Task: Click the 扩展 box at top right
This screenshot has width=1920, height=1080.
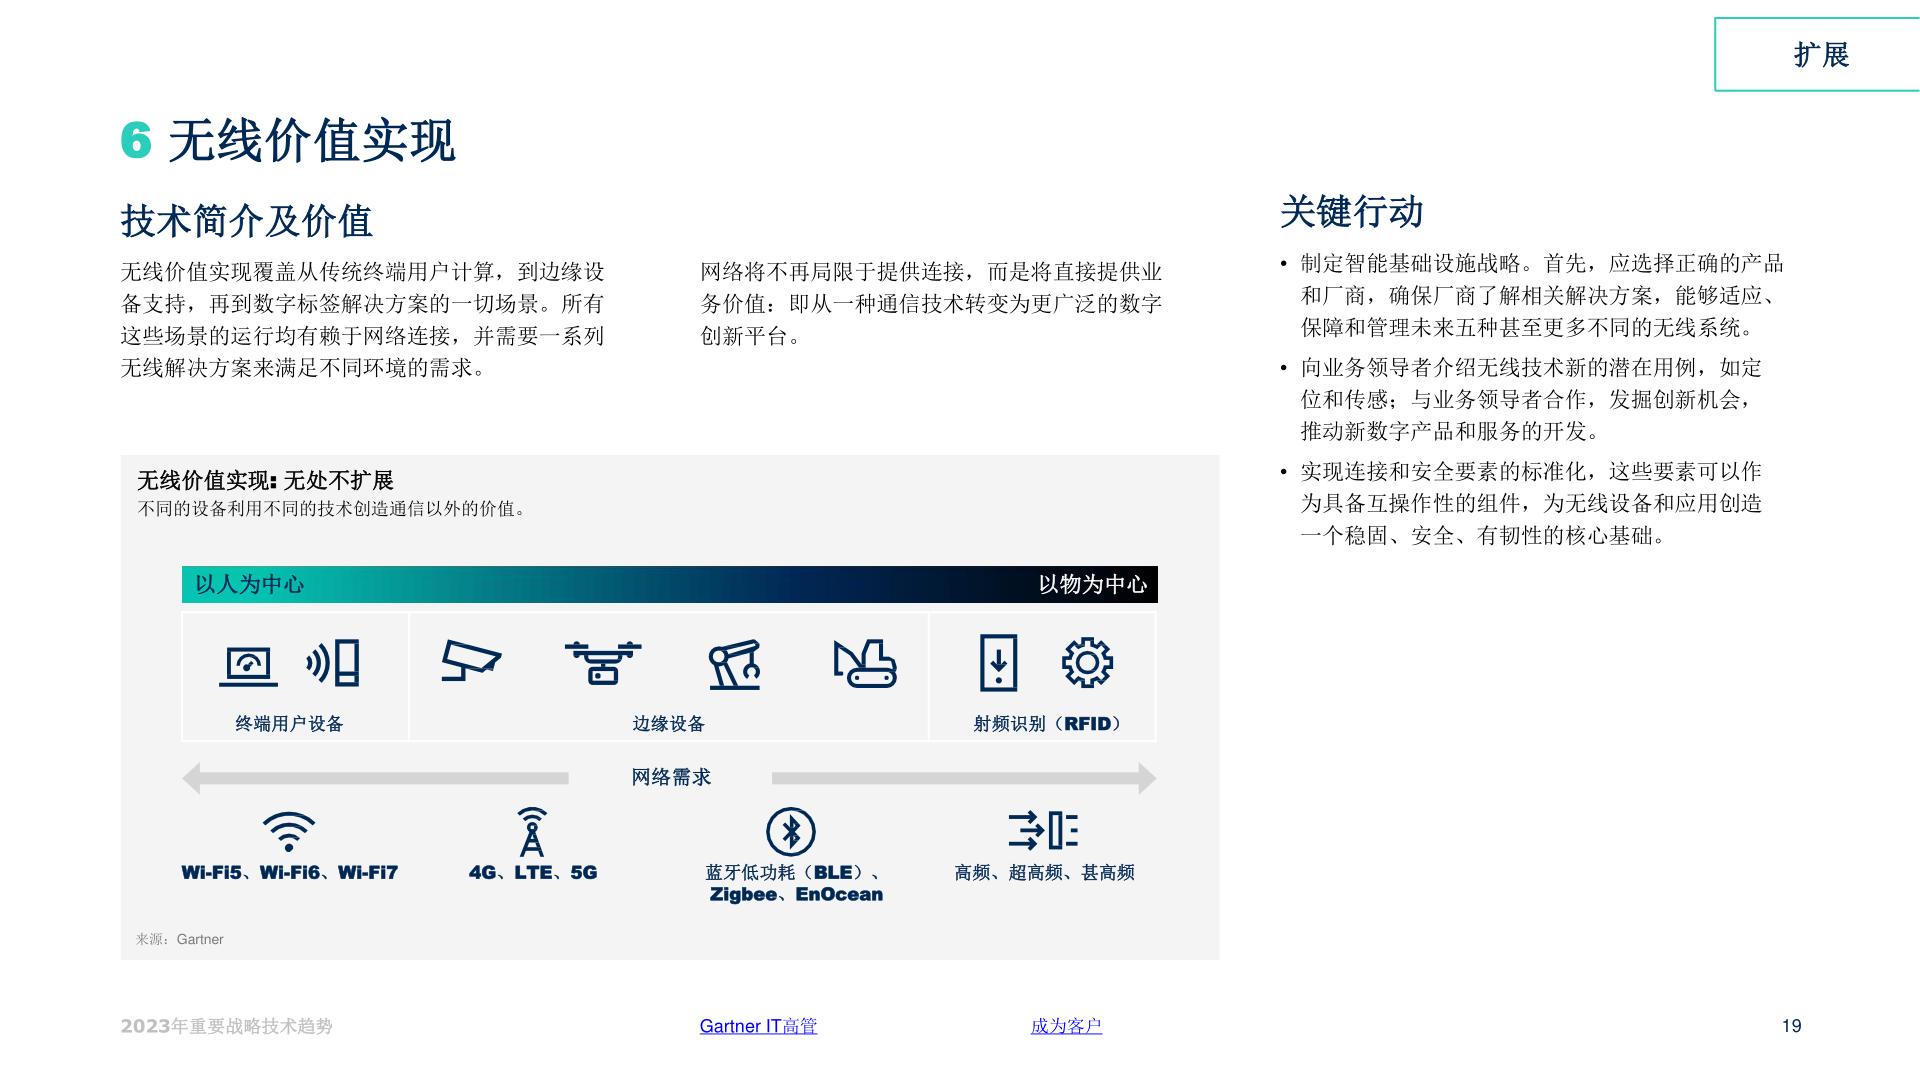Action: click(1818, 54)
